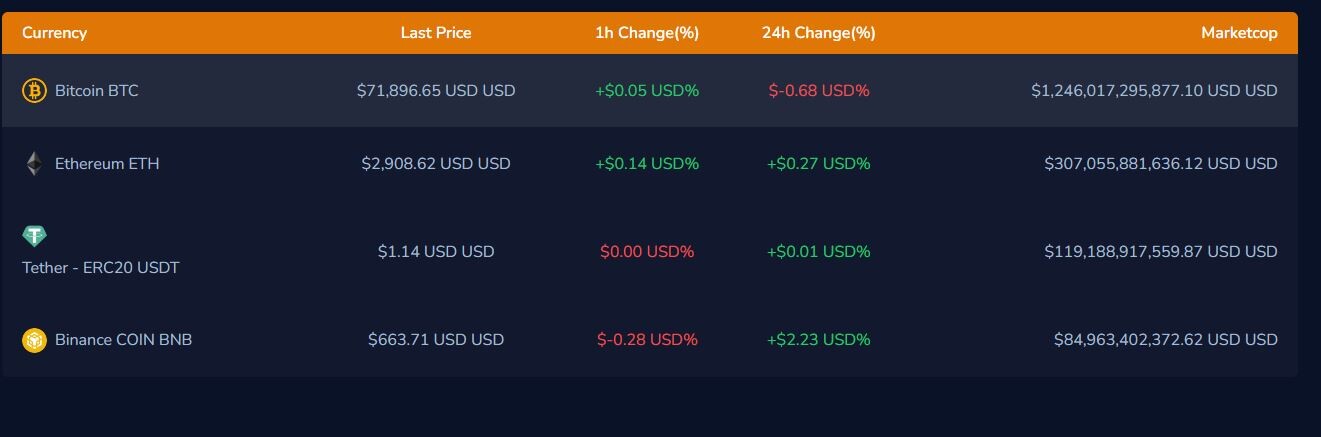Open the Bitcoin BTC currency name
This screenshot has width=1321, height=437.
coord(97,91)
